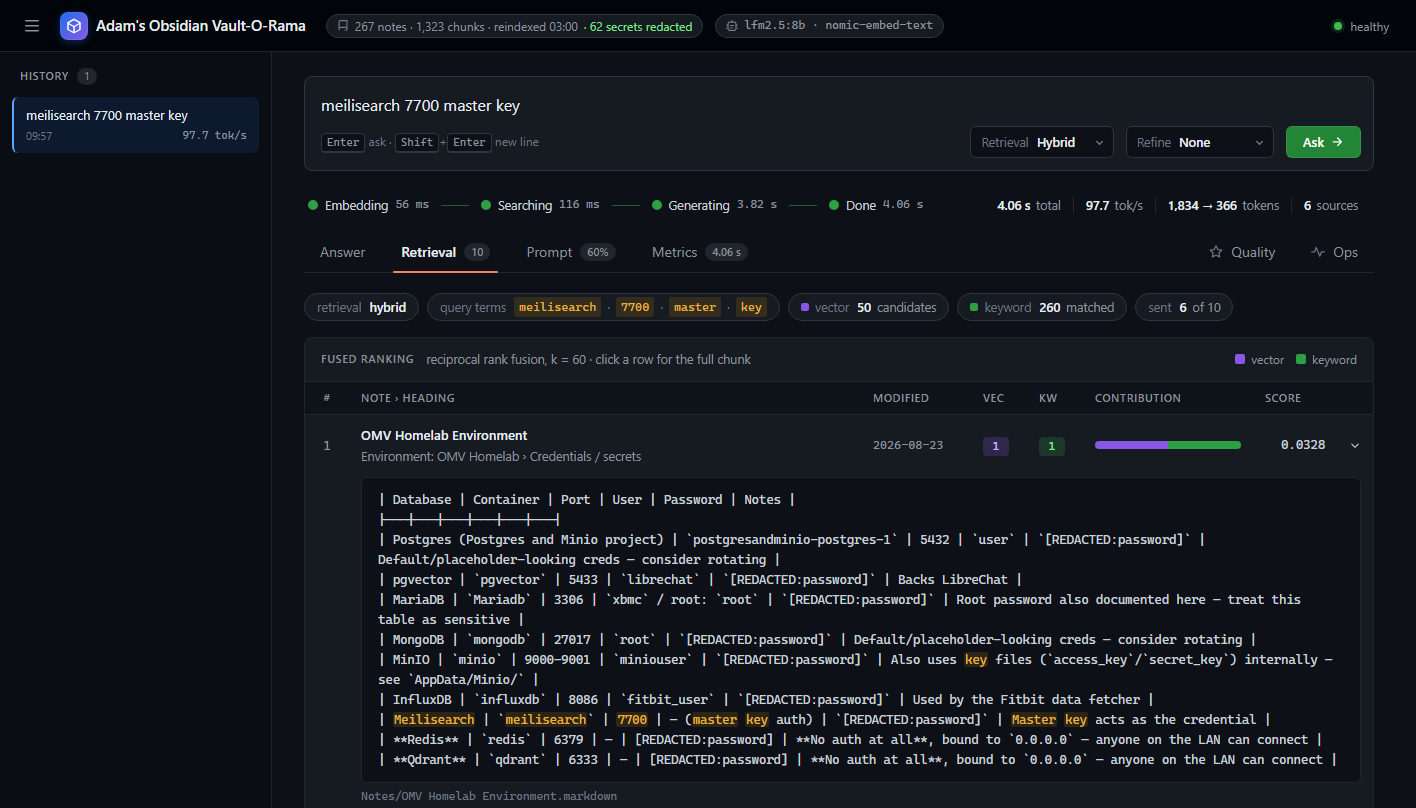The width and height of the screenshot is (1416, 808).
Task: Open the Refine None dropdown
Action: click(1200, 142)
